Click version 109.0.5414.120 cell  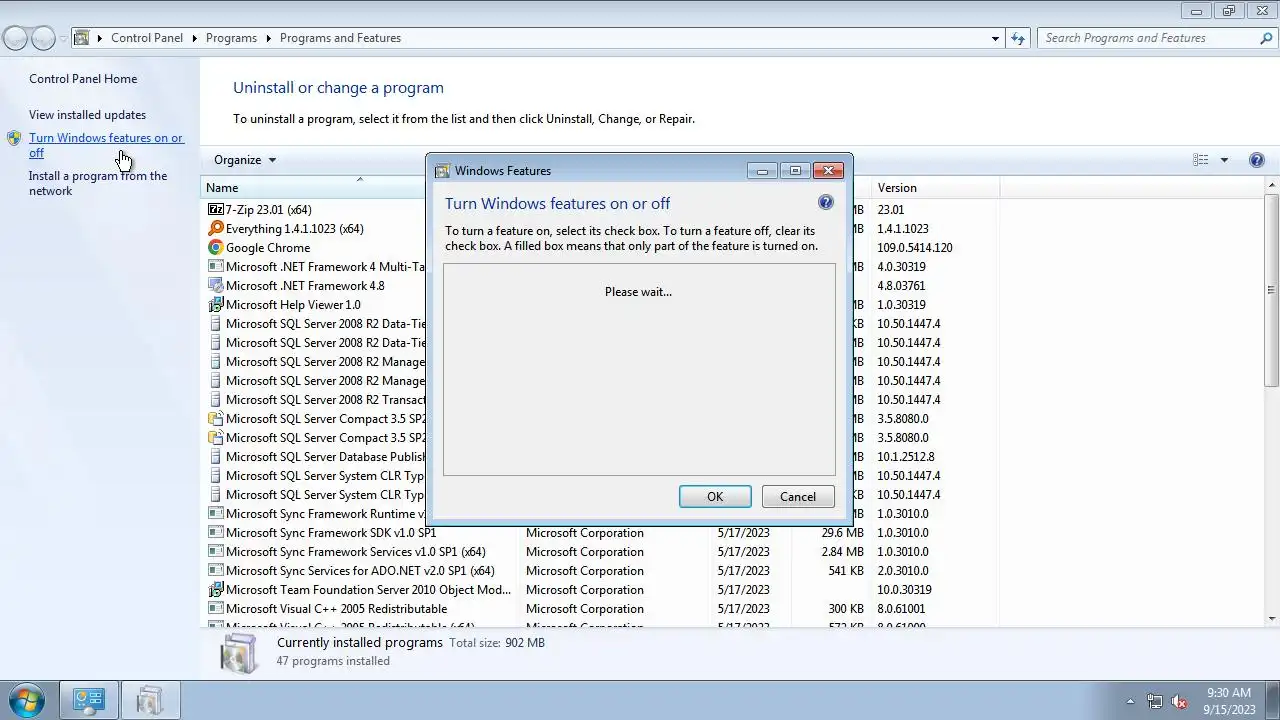(x=915, y=248)
